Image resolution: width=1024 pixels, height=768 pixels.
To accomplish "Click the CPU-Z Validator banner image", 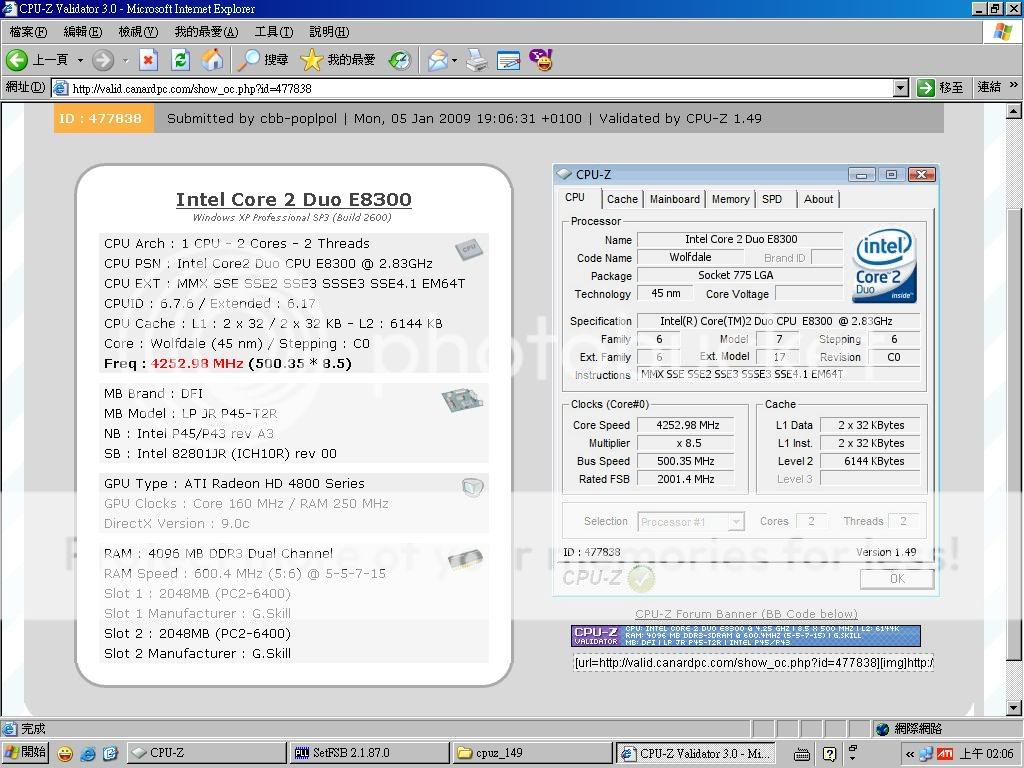I will click(746, 635).
